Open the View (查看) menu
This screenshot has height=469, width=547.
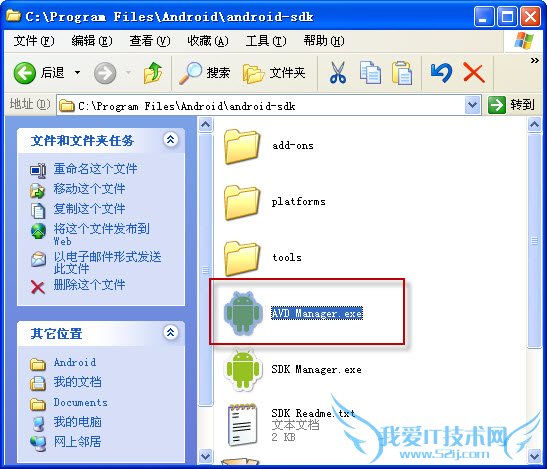(x=150, y=41)
